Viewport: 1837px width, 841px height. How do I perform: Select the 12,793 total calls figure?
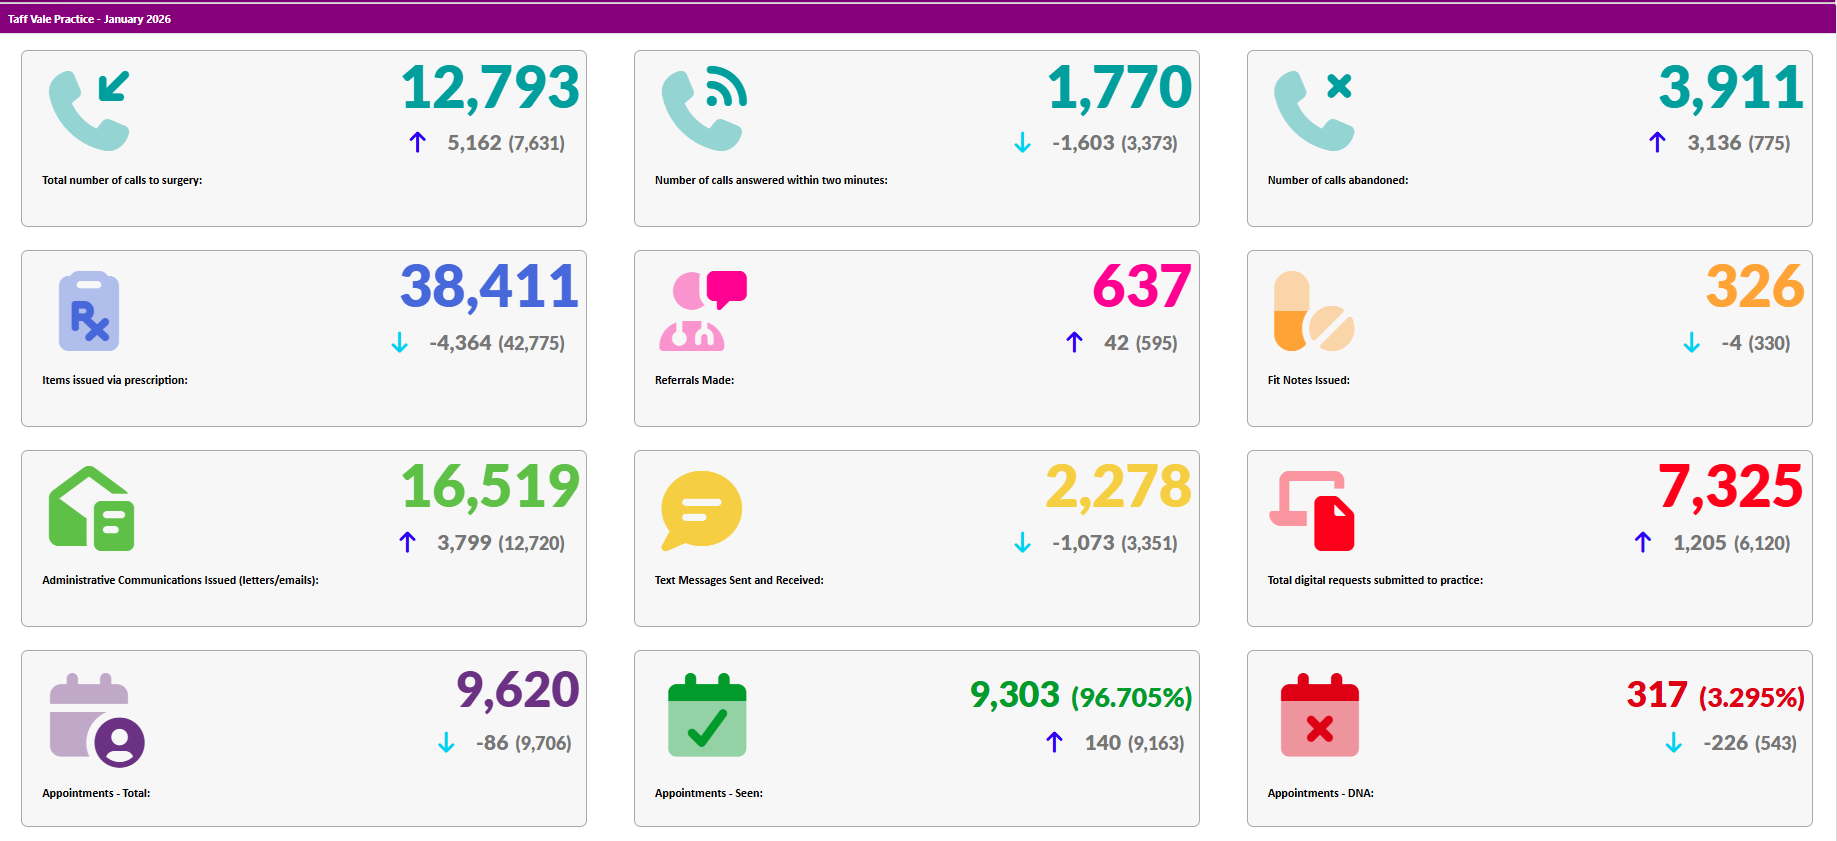(490, 88)
